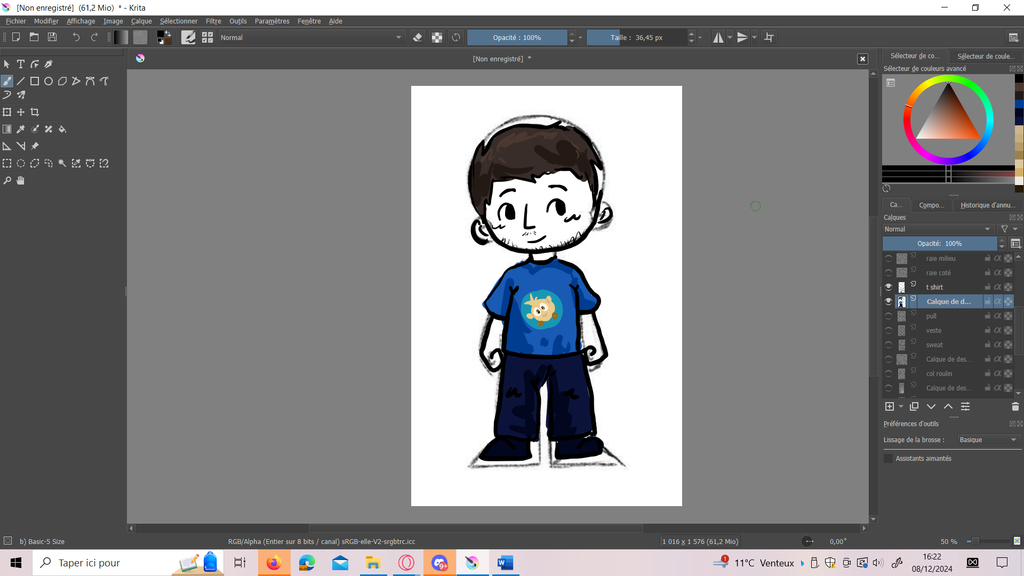Switch to the 'Historique d'annu...' tab

pos(986,205)
